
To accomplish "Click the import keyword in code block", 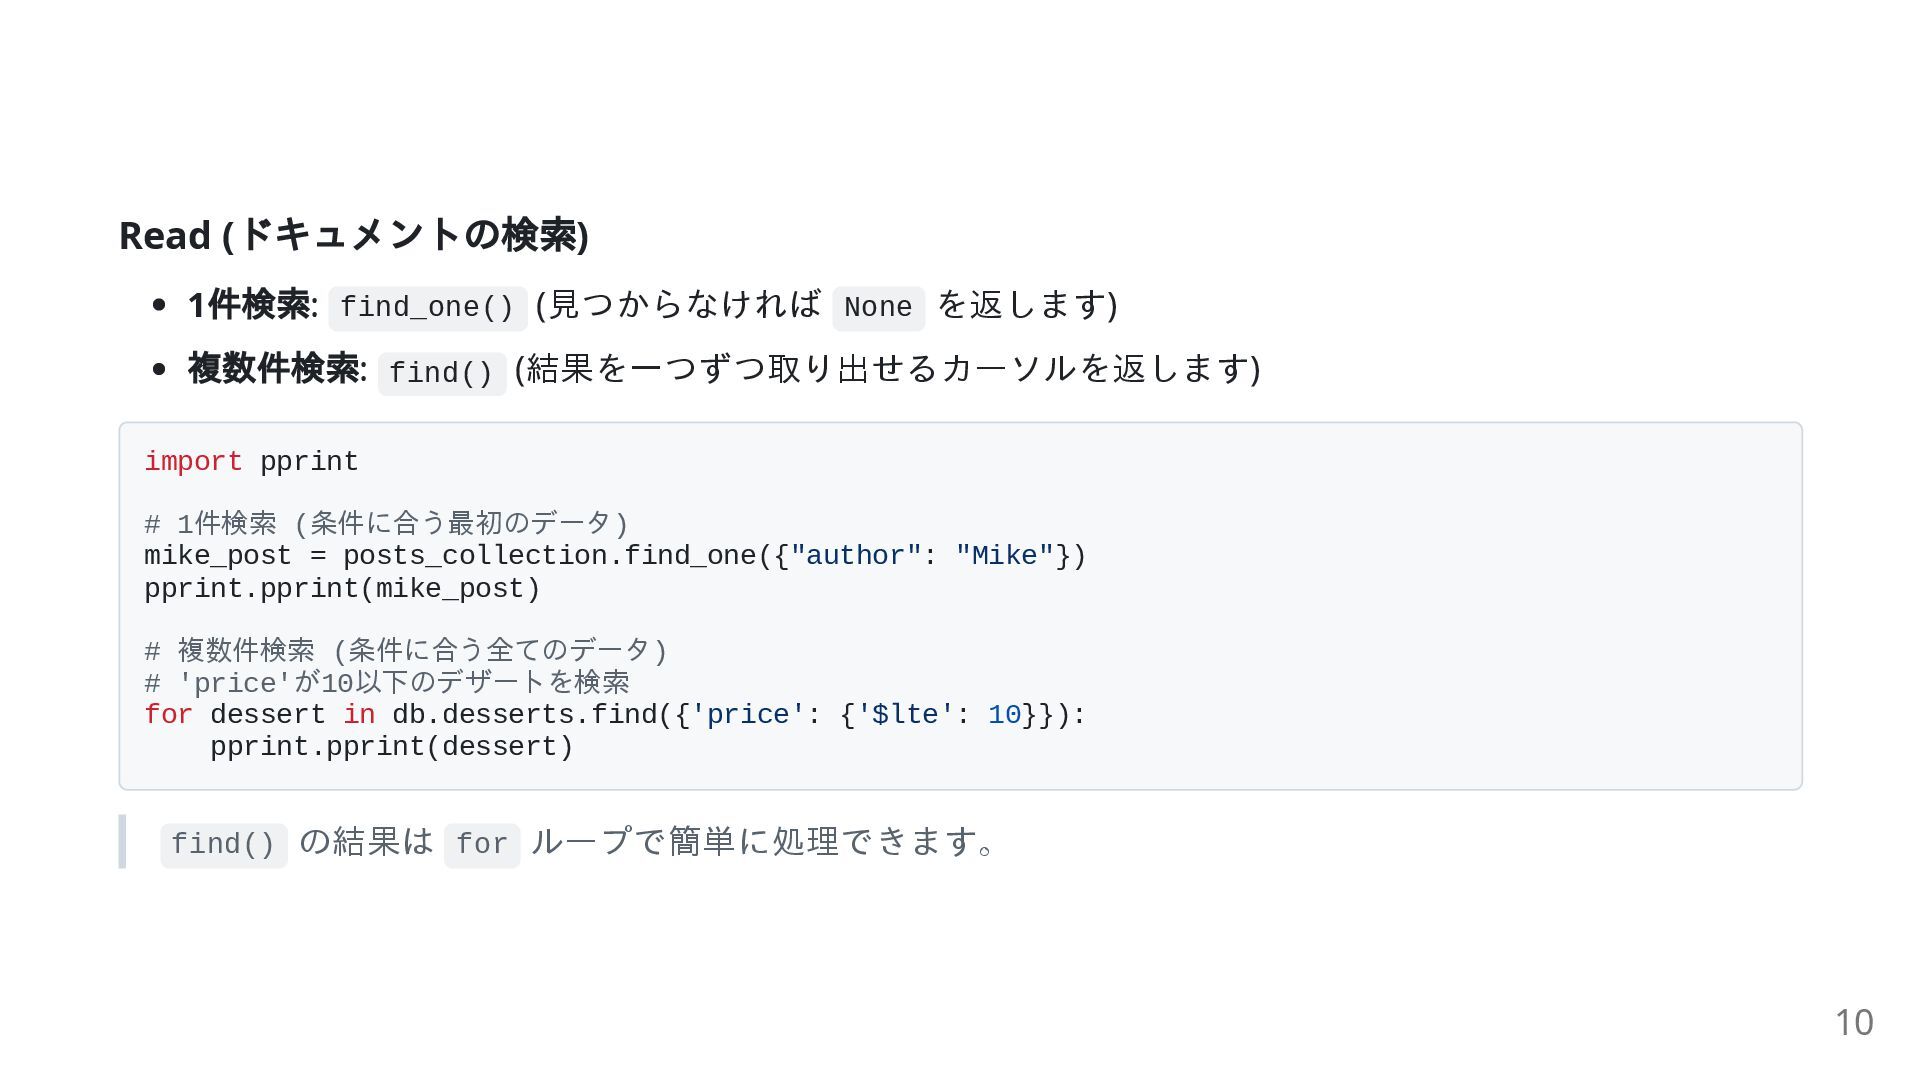I will coord(193,462).
